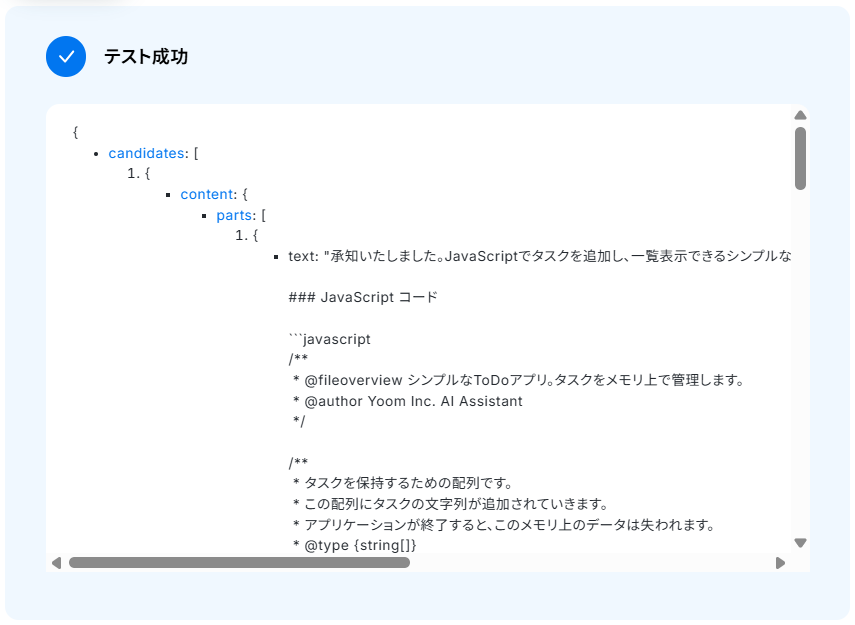Click the テスト成功 heading
This screenshot has height=625, width=855.
(146, 57)
